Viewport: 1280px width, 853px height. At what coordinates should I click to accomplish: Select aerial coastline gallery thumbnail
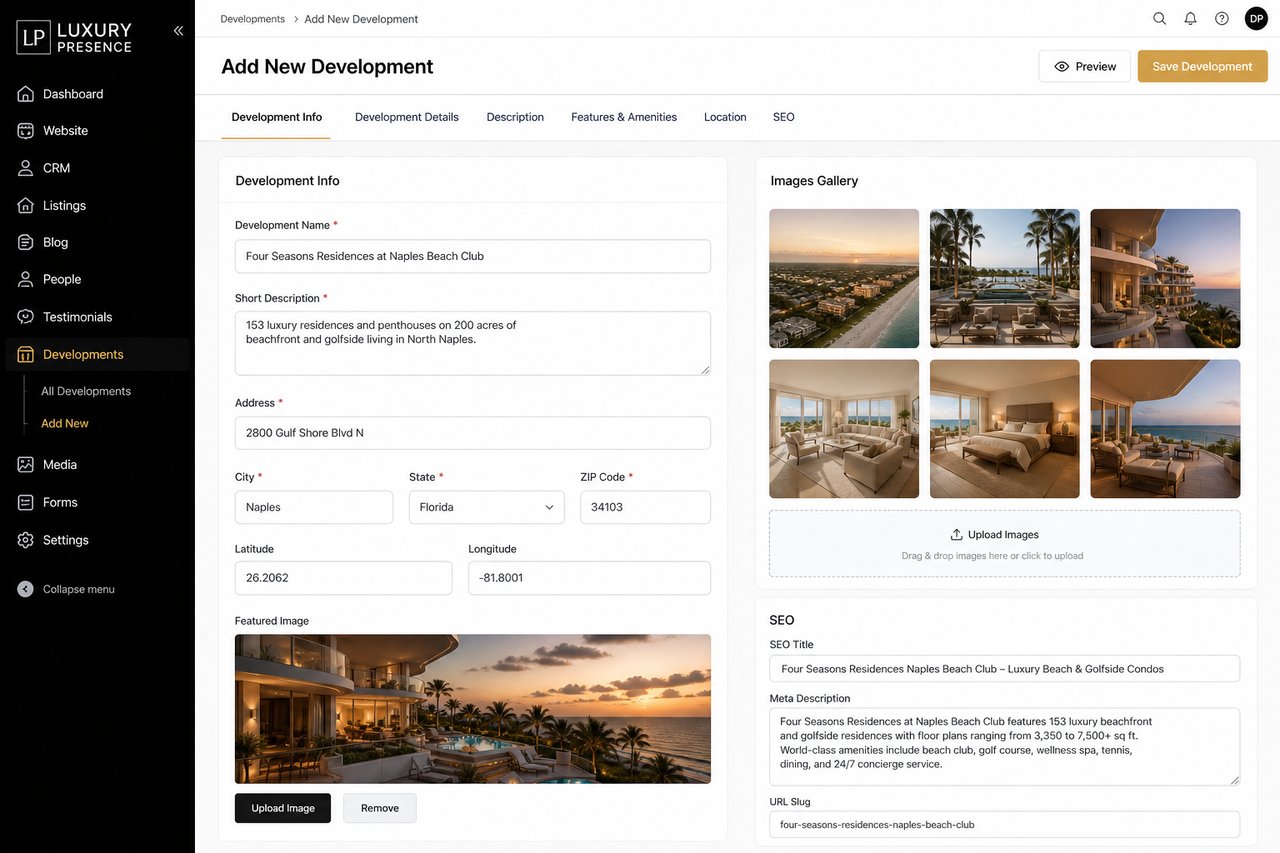[x=844, y=278]
